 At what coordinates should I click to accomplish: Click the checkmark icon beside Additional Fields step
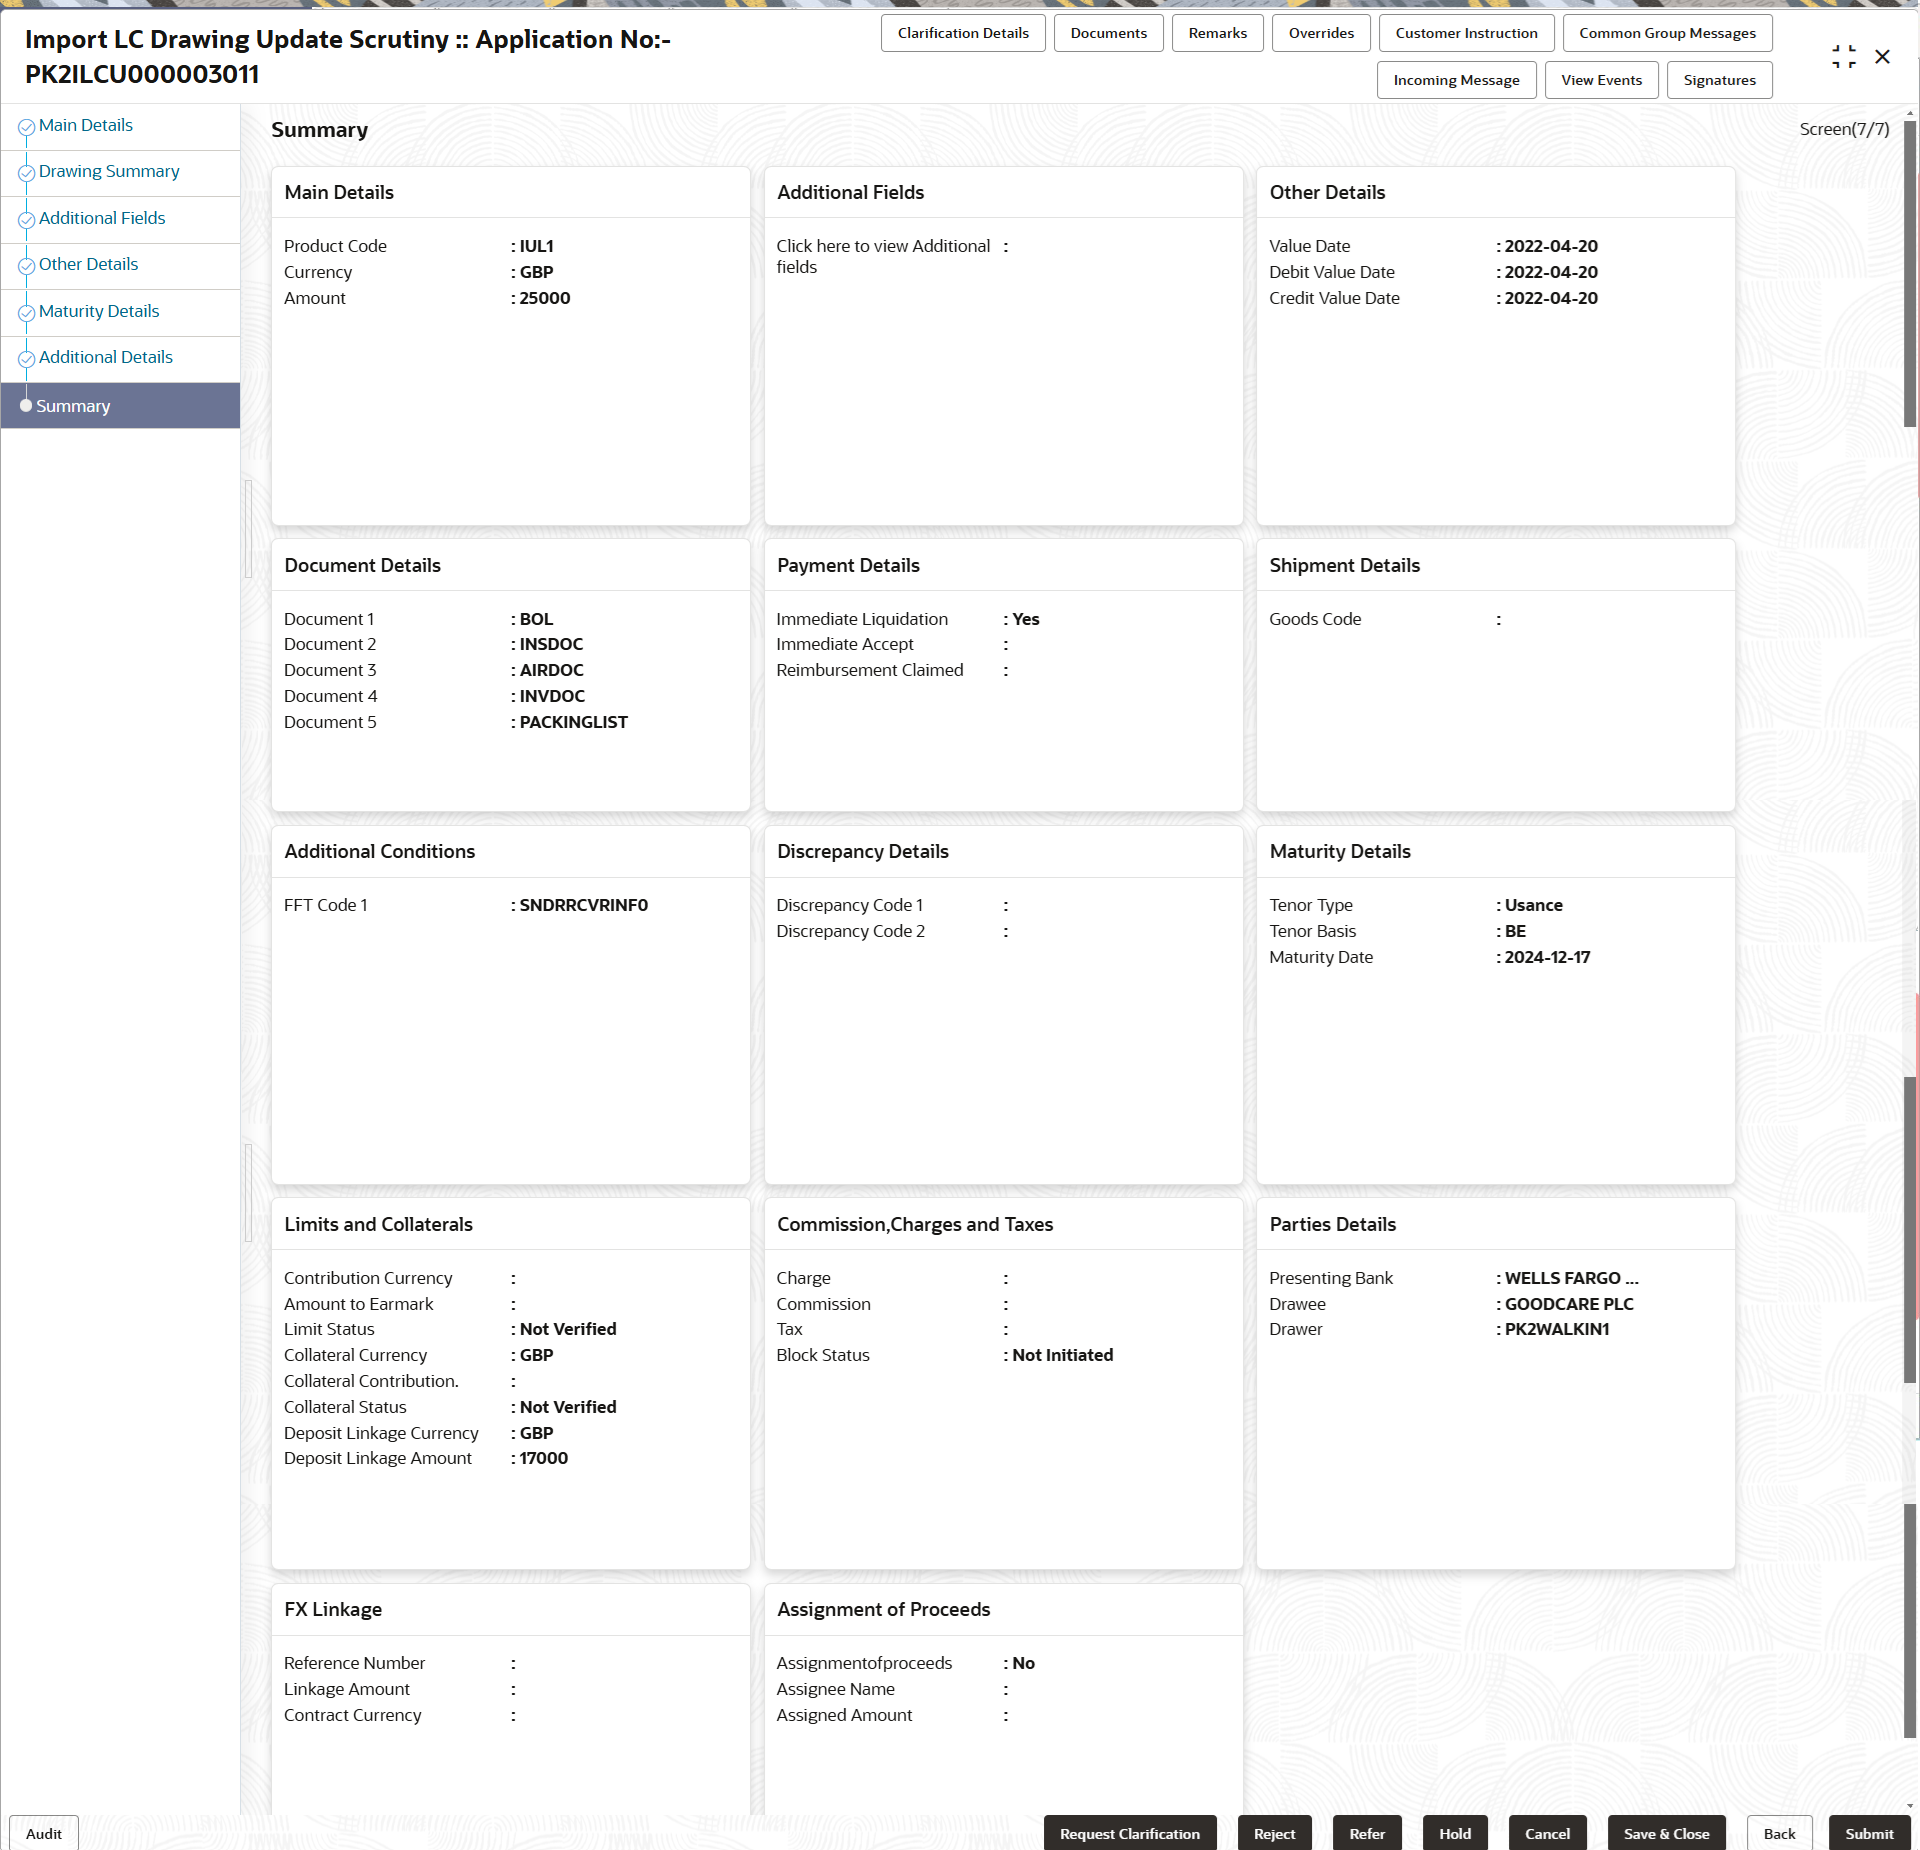pyautogui.click(x=28, y=218)
